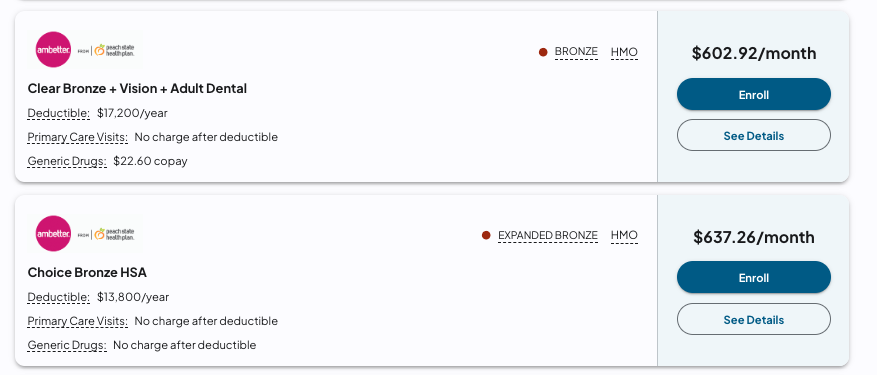
Task: Click Deductible term for $17,200/year plan
Action: point(59,113)
